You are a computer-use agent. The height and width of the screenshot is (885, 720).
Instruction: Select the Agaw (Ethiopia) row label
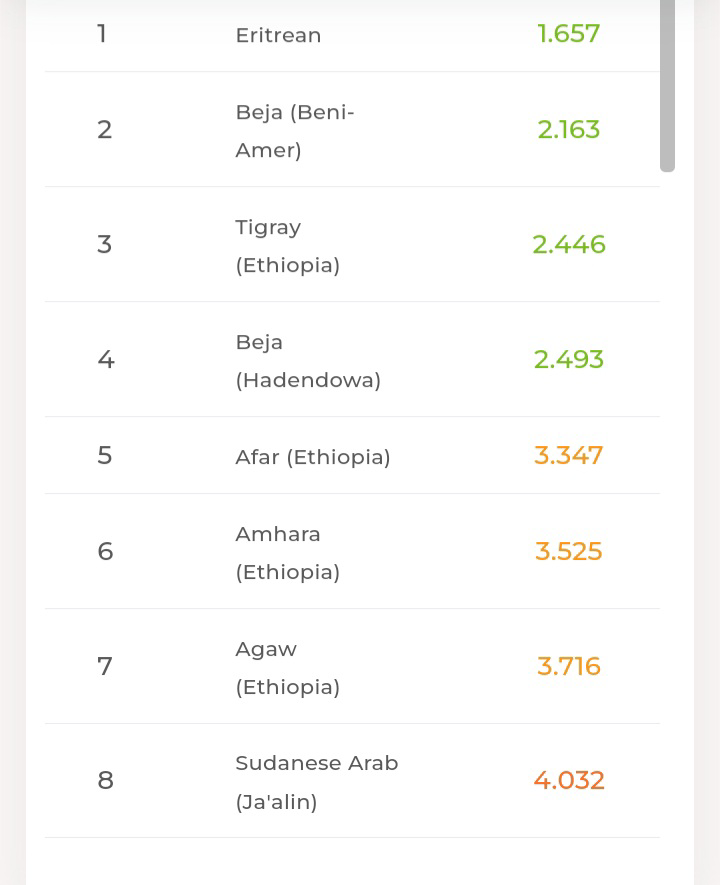pos(287,668)
